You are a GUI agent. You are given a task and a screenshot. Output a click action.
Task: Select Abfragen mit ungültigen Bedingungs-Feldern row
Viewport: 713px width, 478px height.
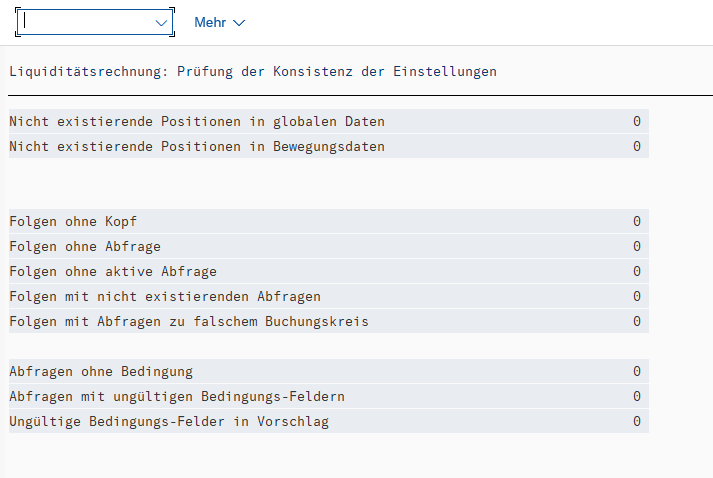[x=177, y=397]
